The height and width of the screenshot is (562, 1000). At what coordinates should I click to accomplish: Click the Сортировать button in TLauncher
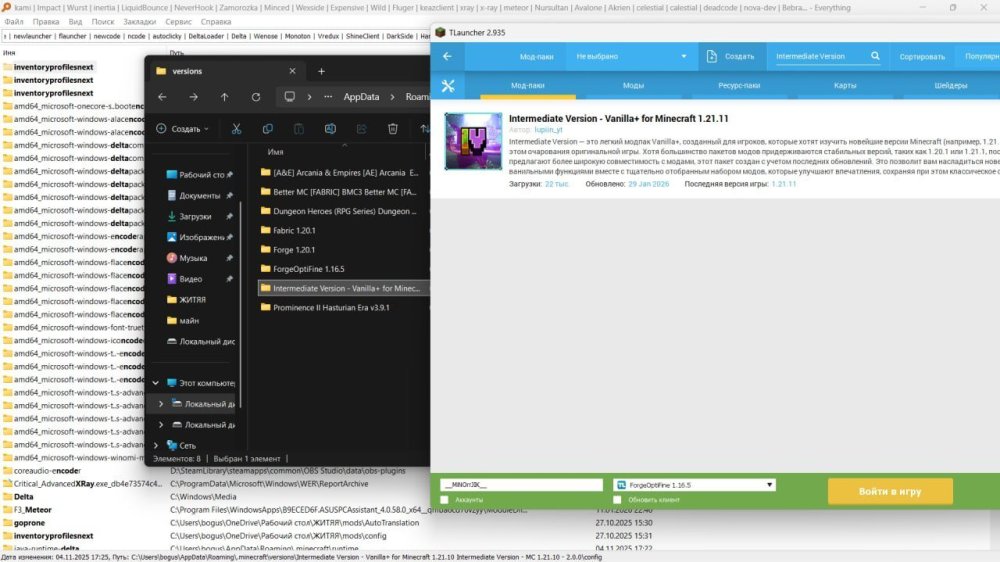point(922,56)
